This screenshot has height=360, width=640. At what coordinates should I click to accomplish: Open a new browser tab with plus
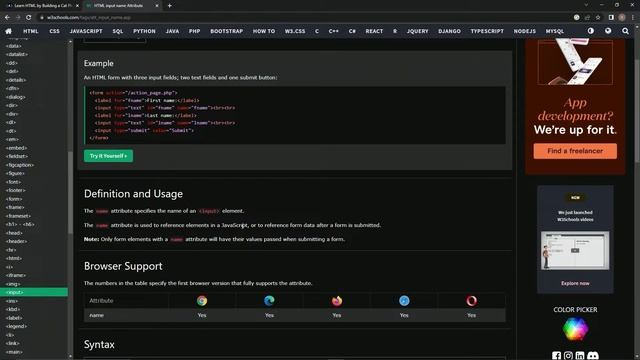tap(169, 6)
